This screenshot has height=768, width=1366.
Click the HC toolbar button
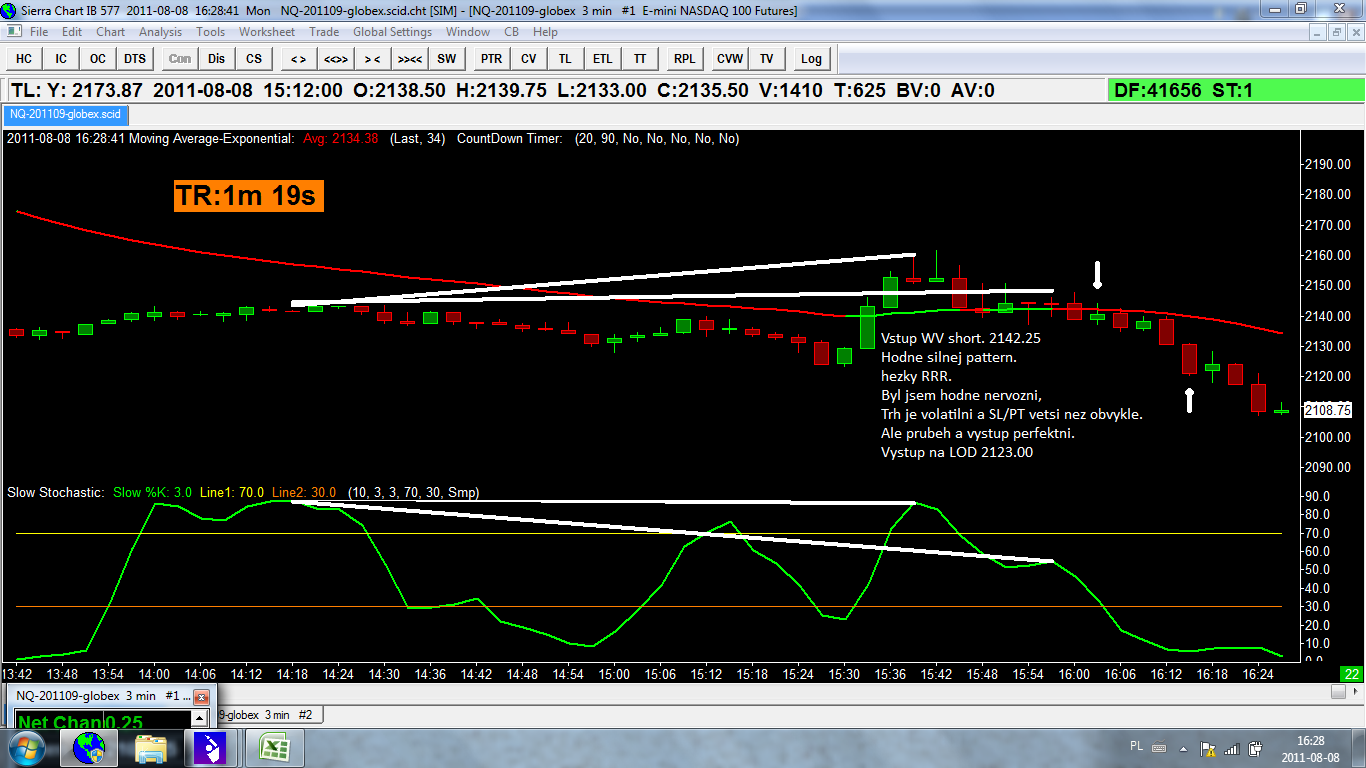tap(24, 59)
